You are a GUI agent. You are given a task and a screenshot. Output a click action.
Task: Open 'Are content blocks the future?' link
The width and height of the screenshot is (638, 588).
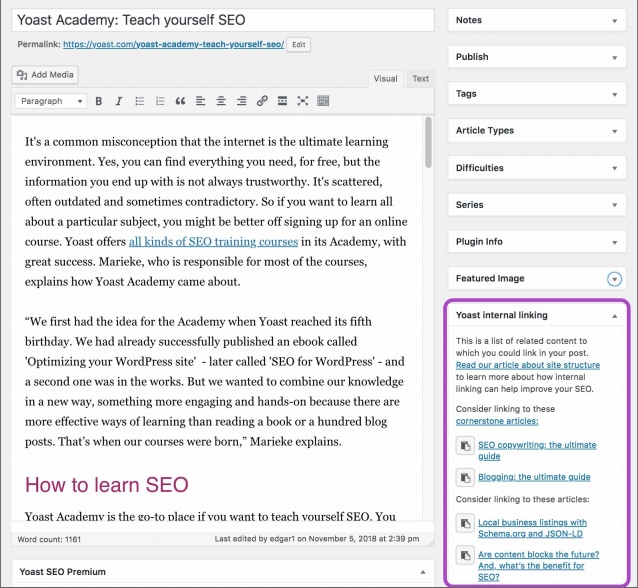(538, 566)
